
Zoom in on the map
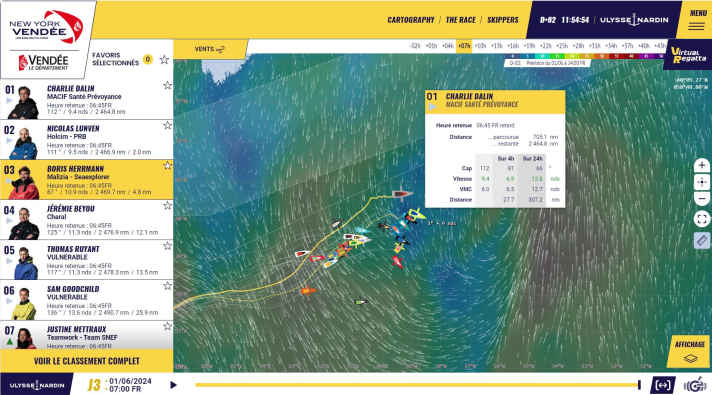click(x=702, y=165)
